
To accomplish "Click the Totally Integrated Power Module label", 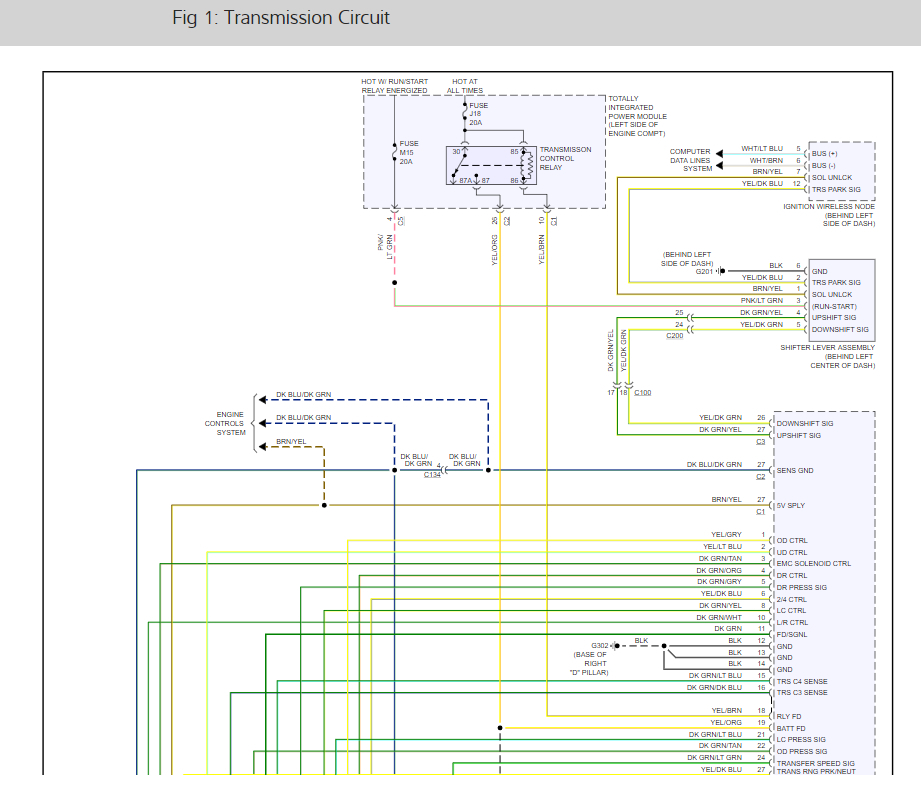I will [637, 116].
